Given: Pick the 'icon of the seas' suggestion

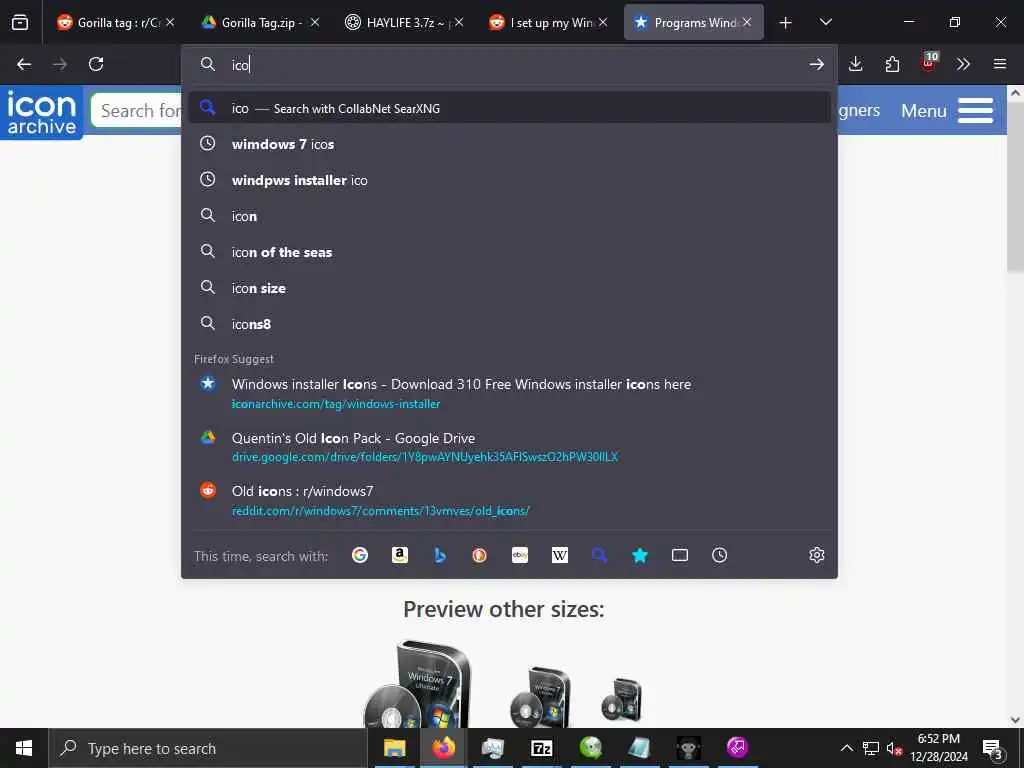Looking at the screenshot, I should tap(509, 252).
